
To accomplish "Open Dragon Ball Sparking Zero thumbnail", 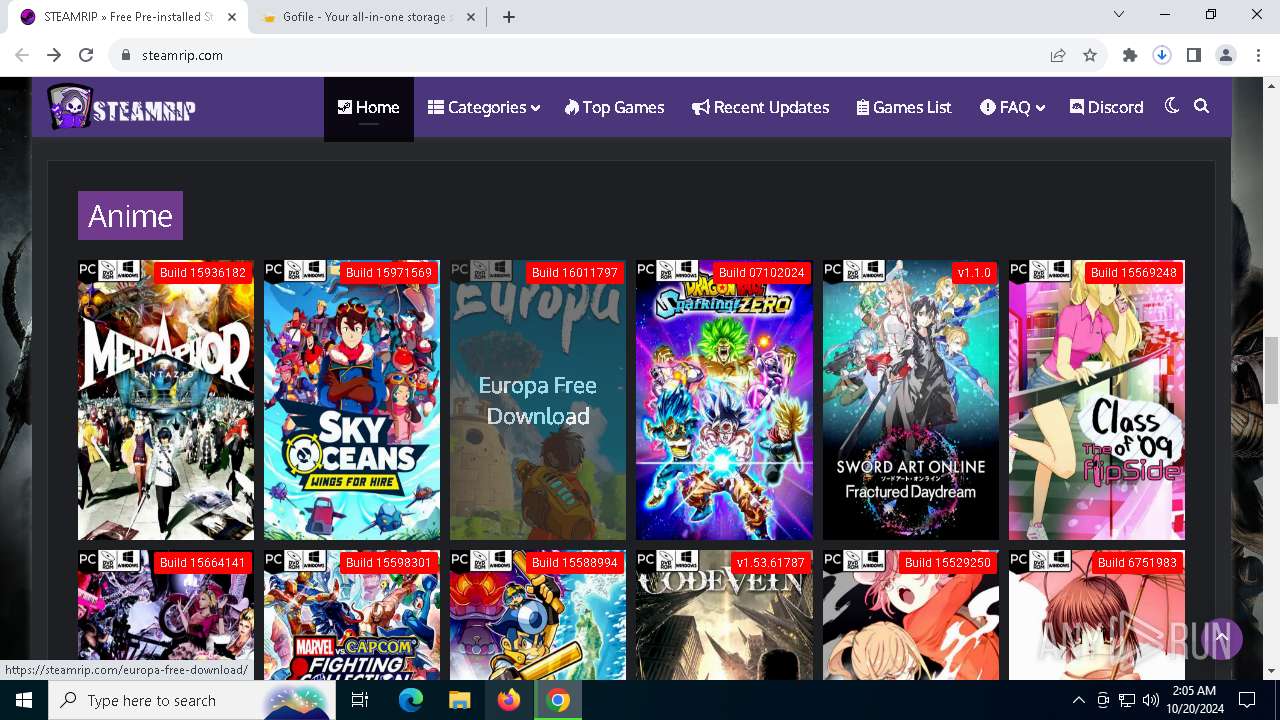I will 724,400.
